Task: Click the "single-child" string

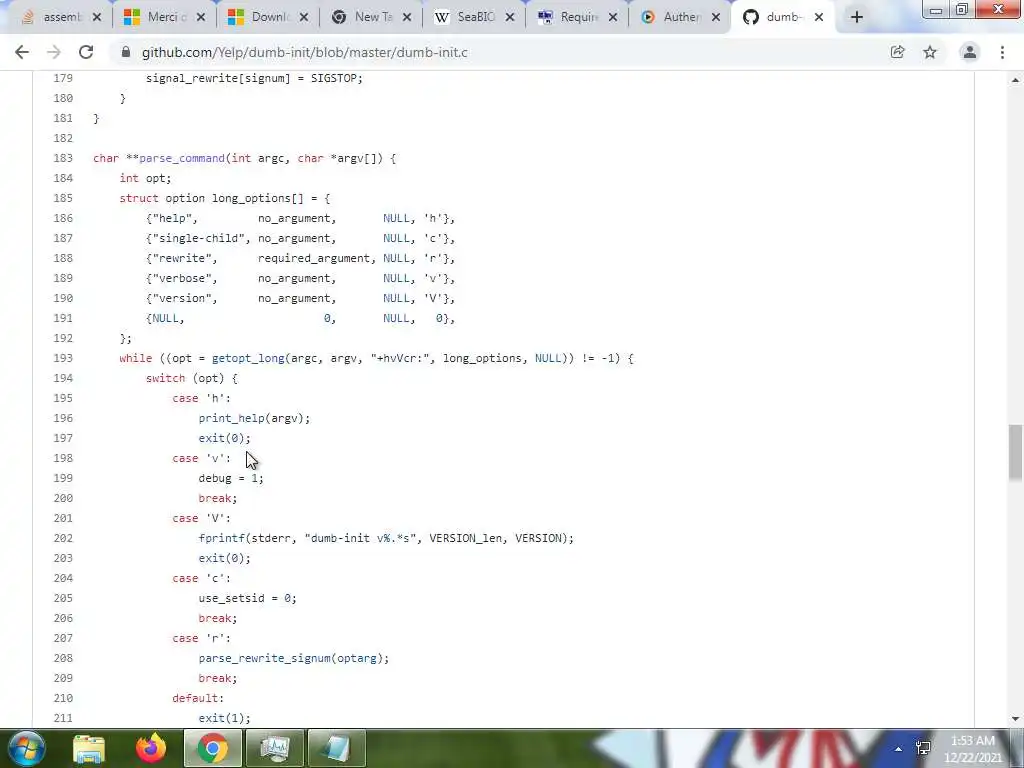Action: [198, 238]
